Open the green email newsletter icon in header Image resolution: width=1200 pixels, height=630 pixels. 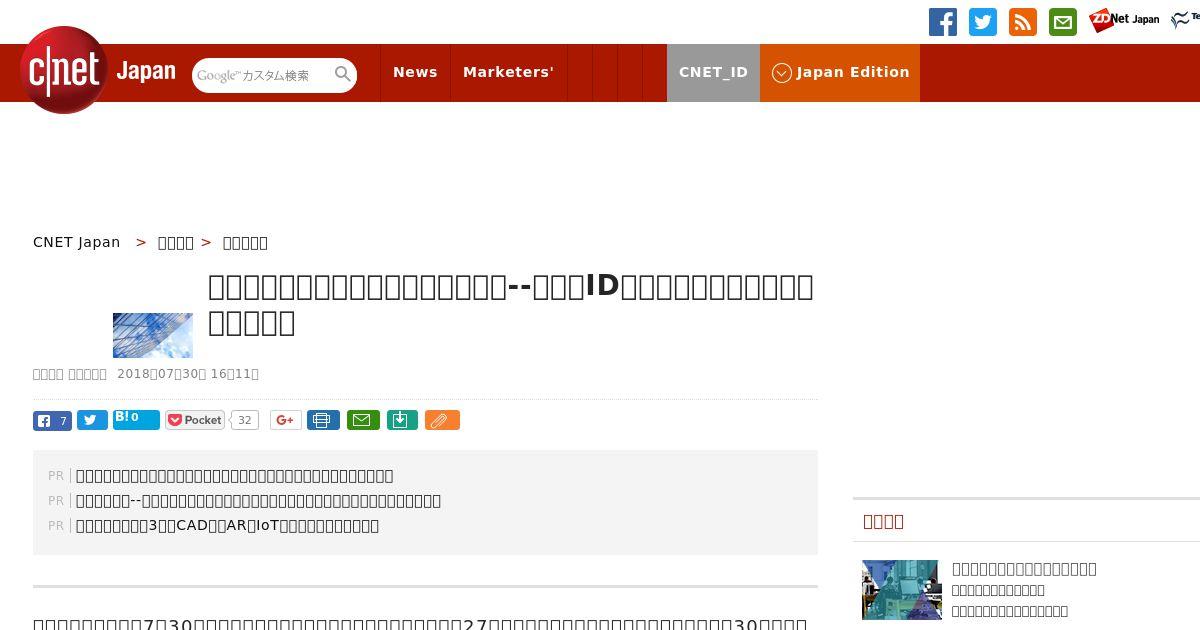tap(1063, 22)
